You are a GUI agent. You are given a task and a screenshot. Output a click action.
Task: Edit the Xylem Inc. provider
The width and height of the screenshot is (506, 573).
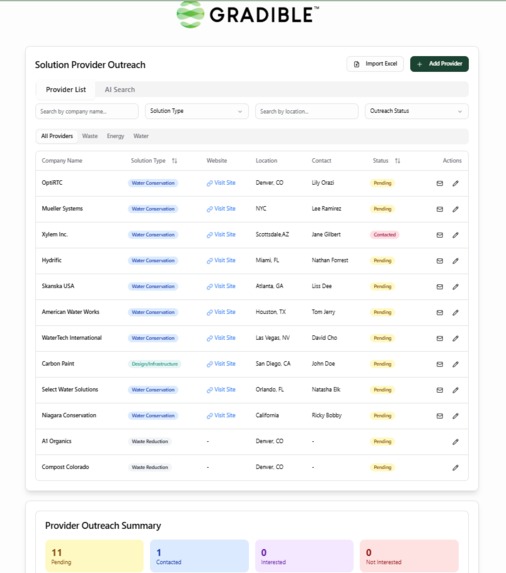pos(455,235)
